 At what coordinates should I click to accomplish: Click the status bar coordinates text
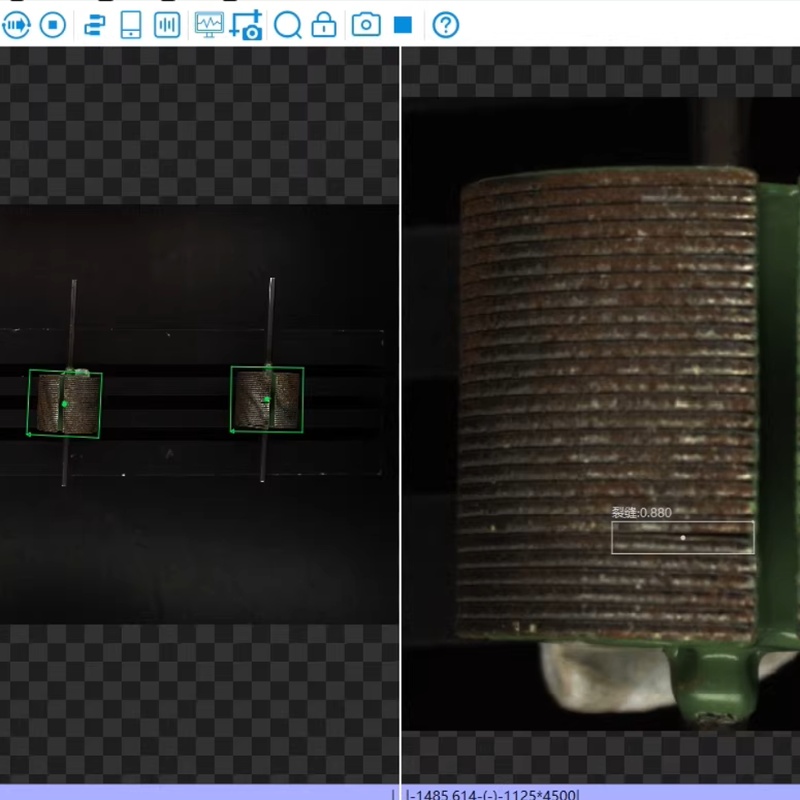coord(492,794)
